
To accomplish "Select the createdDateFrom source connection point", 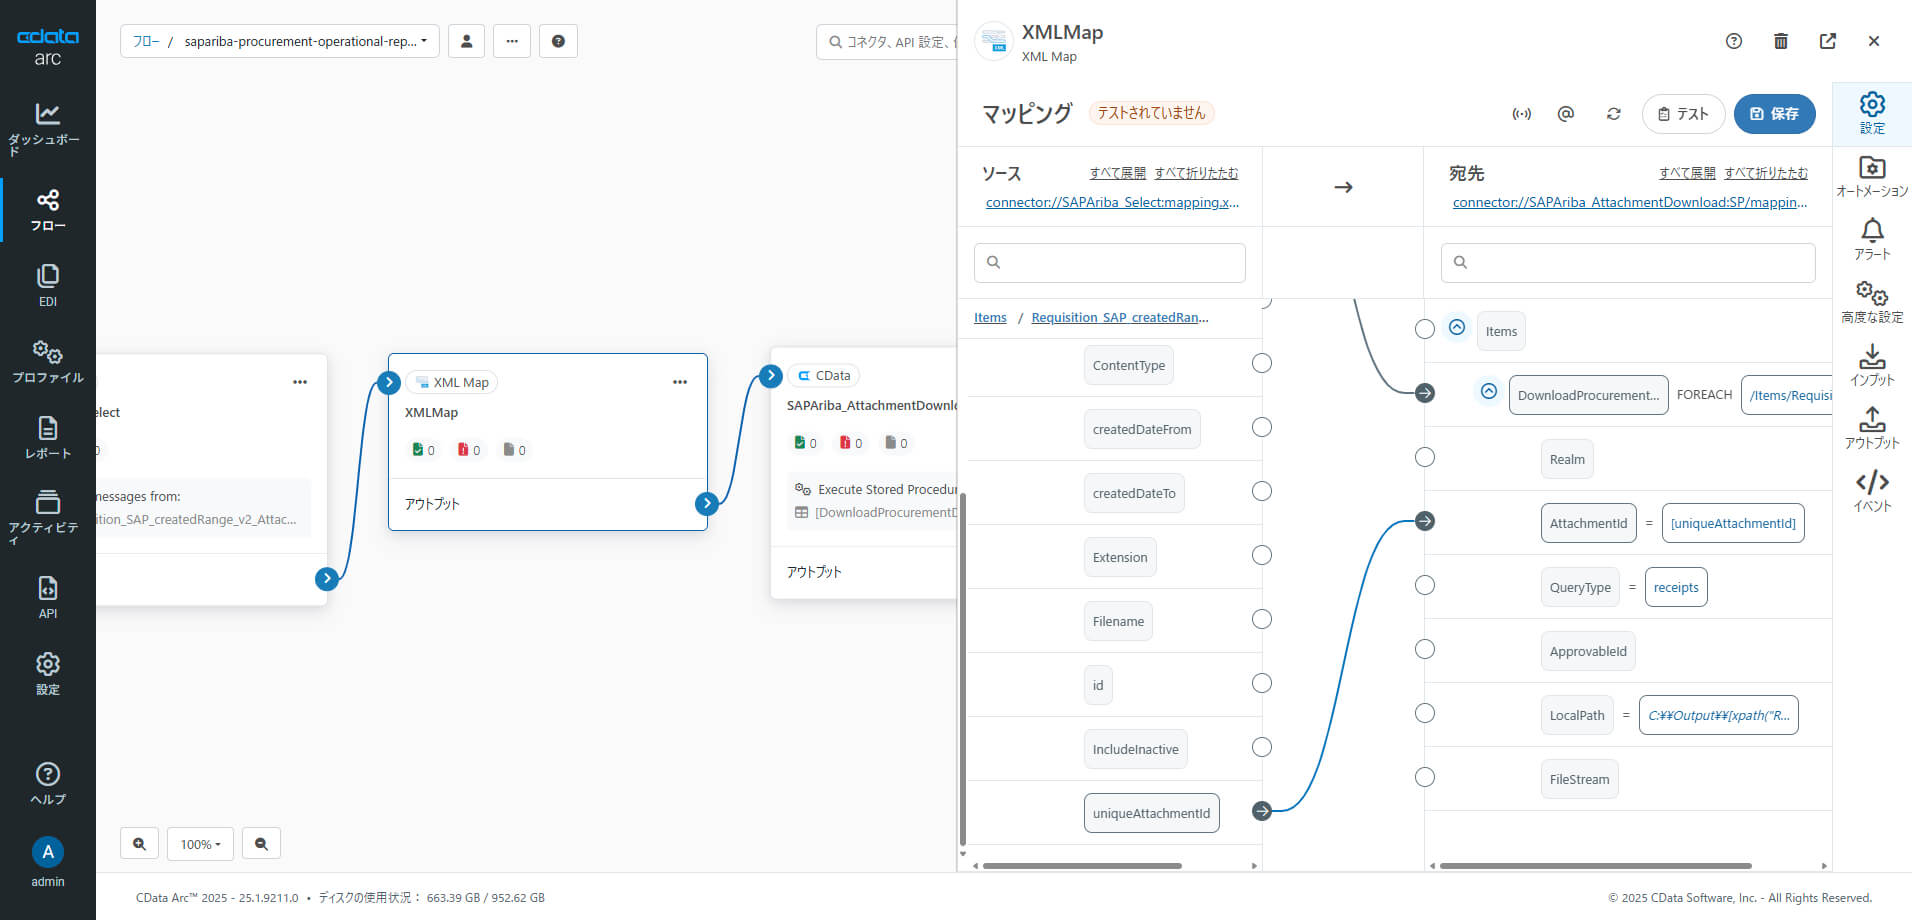I will click(1262, 427).
